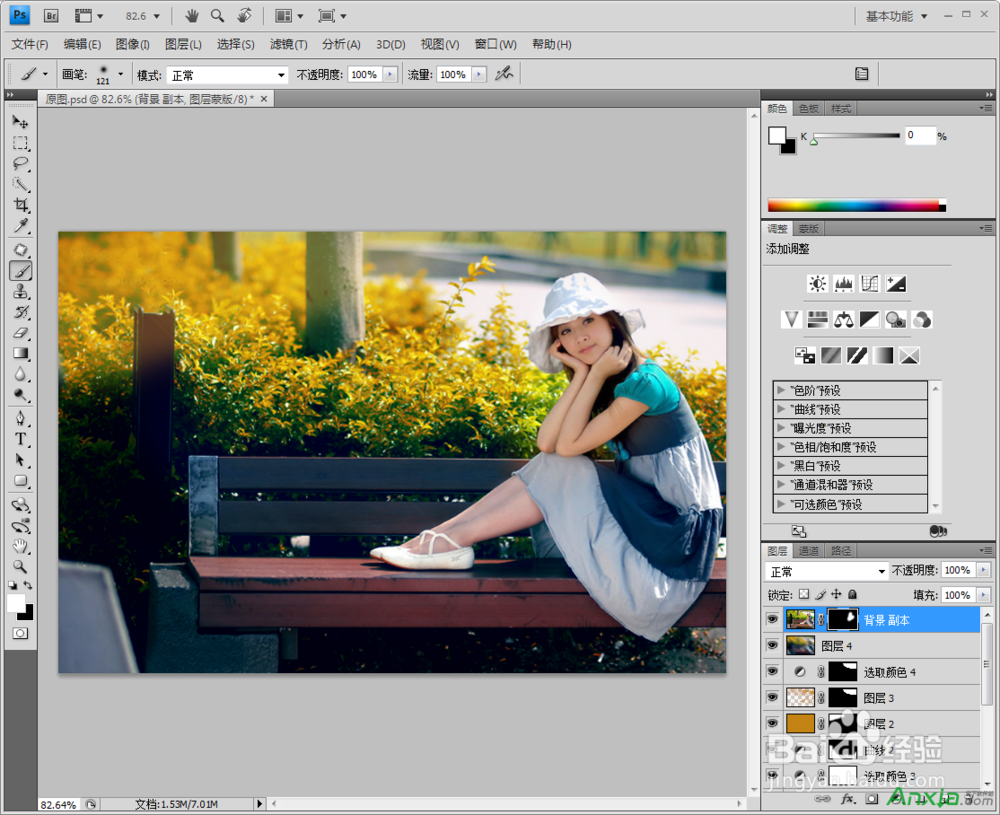
Task: Add Curves adjustment from icons
Action: click(x=870, y=284)
